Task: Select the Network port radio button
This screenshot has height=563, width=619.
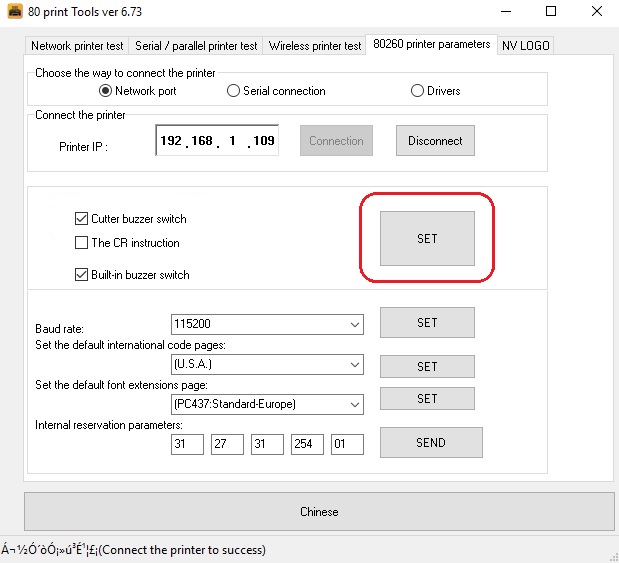Action: tap(107, 91)
